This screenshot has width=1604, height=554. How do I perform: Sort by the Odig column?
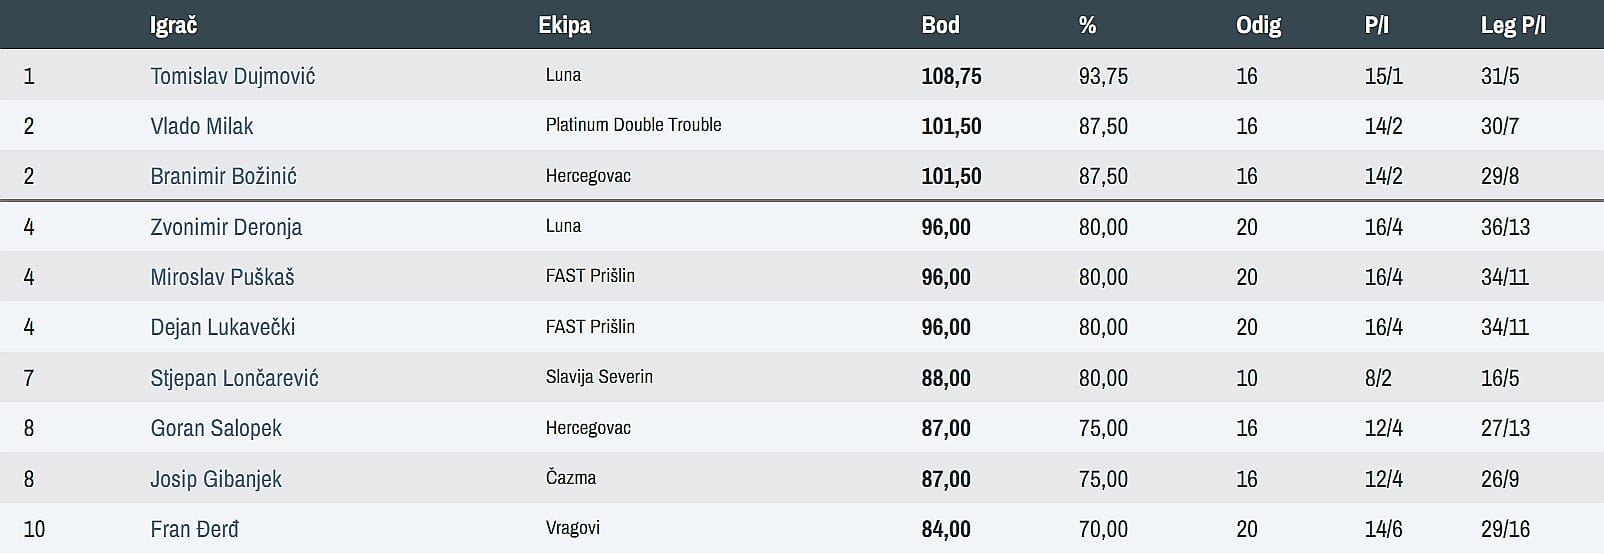pyautogui.click(x=1258, y=25)
